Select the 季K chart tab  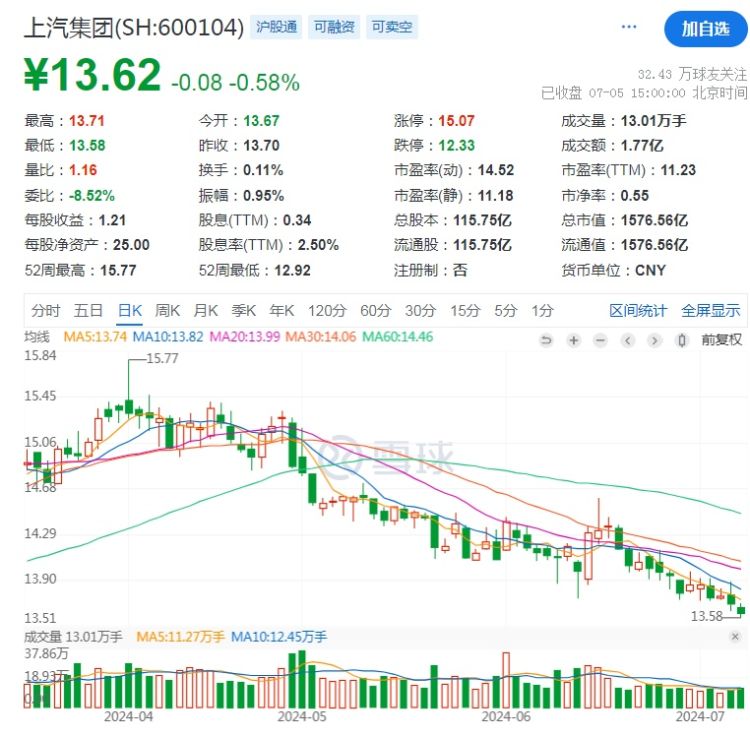click(x=243, y=311)
